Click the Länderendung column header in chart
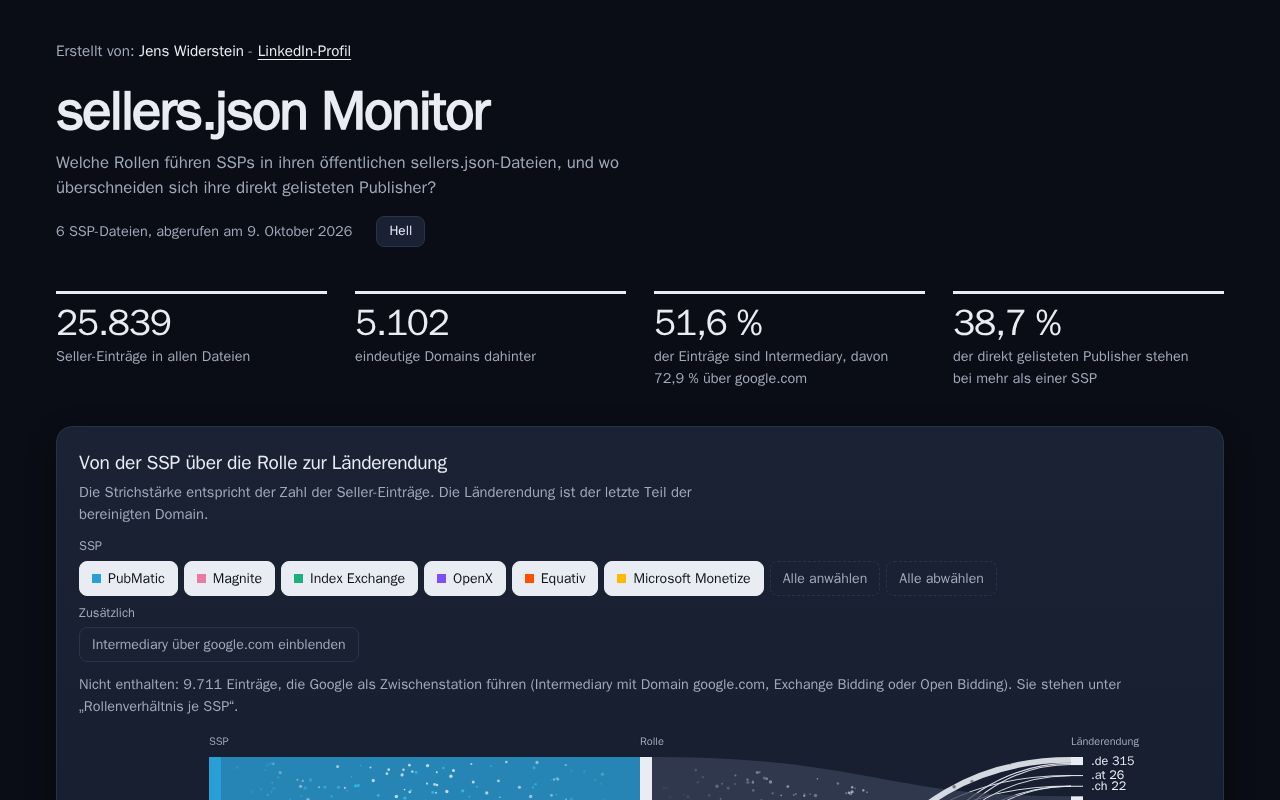The image size is (1280, 800). (1105, 741)
